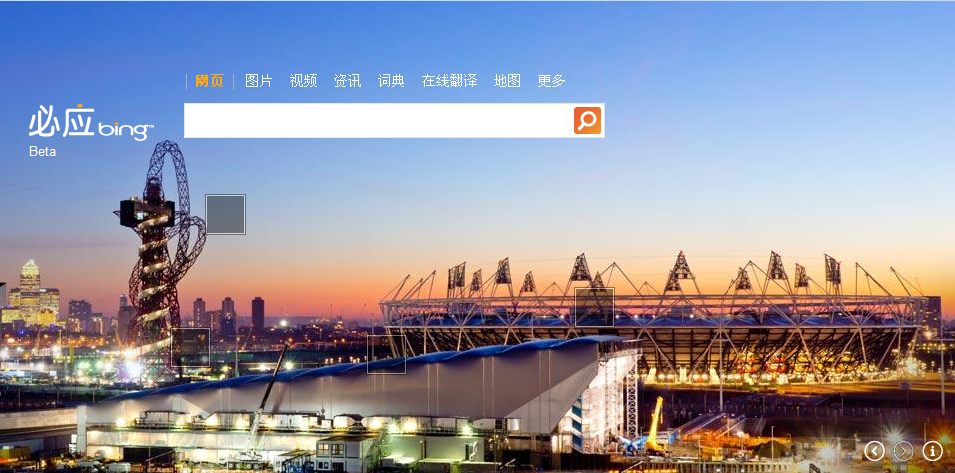
Task: Select the 网页 web search tab
Action: [x=210, y=81]
